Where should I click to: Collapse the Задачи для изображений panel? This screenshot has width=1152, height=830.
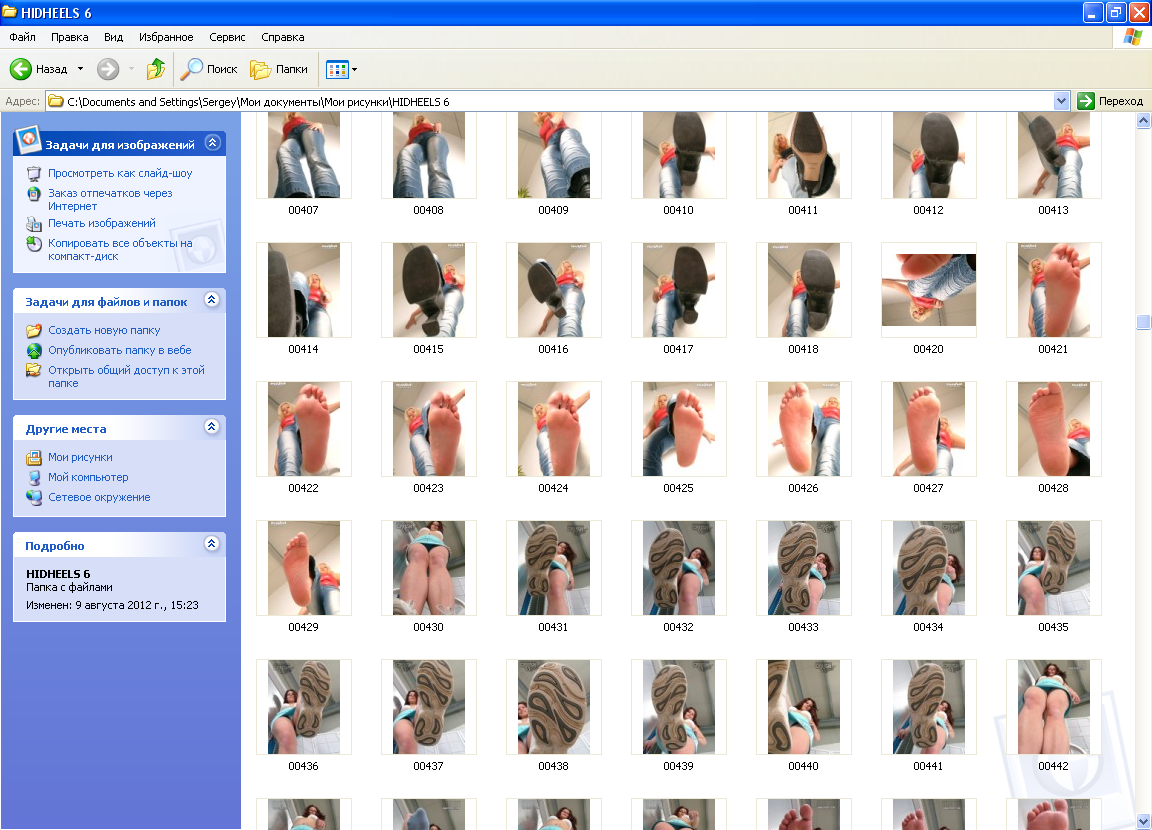pos(212,142)
